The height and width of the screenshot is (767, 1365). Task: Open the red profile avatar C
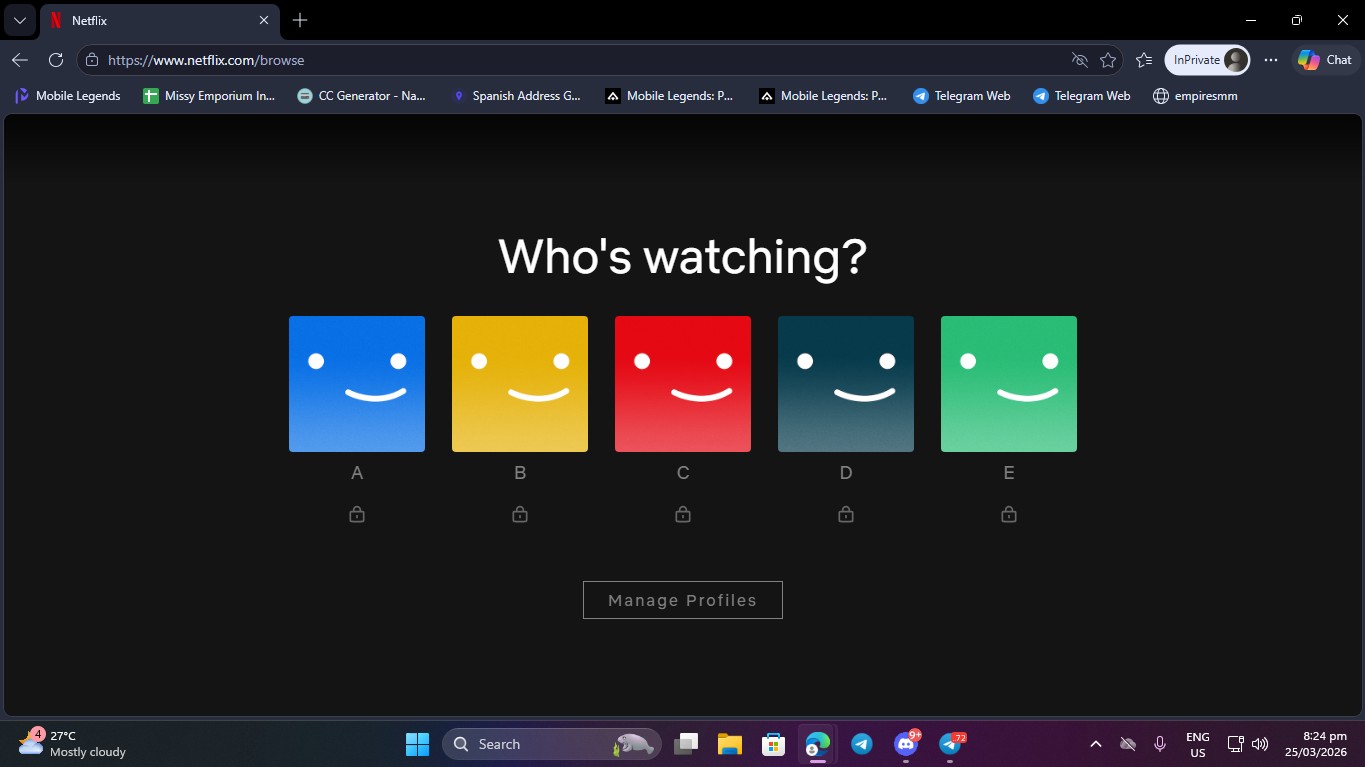click(683, 384)
